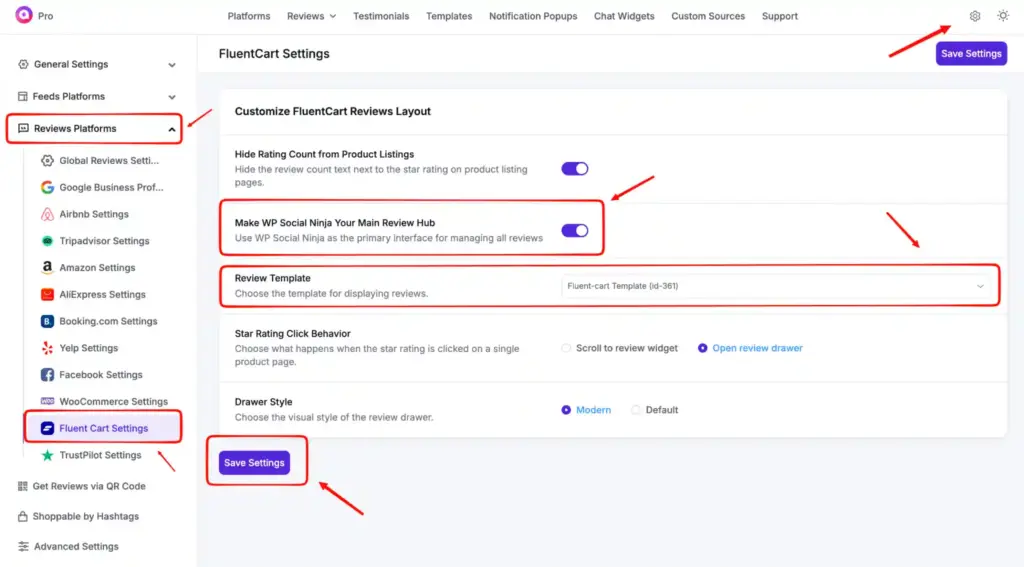Open Notification Popups menu item
Screen dimensions: 1024x567
tap(533, 16)
